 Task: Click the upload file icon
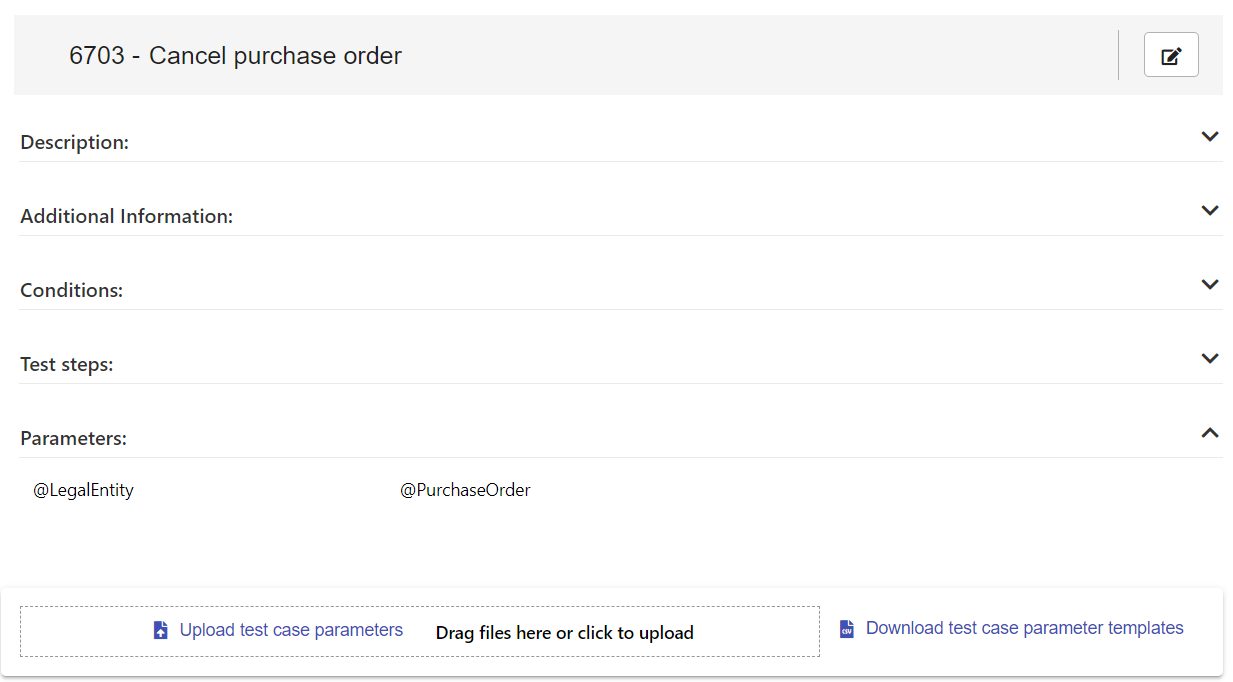(161, 630)
